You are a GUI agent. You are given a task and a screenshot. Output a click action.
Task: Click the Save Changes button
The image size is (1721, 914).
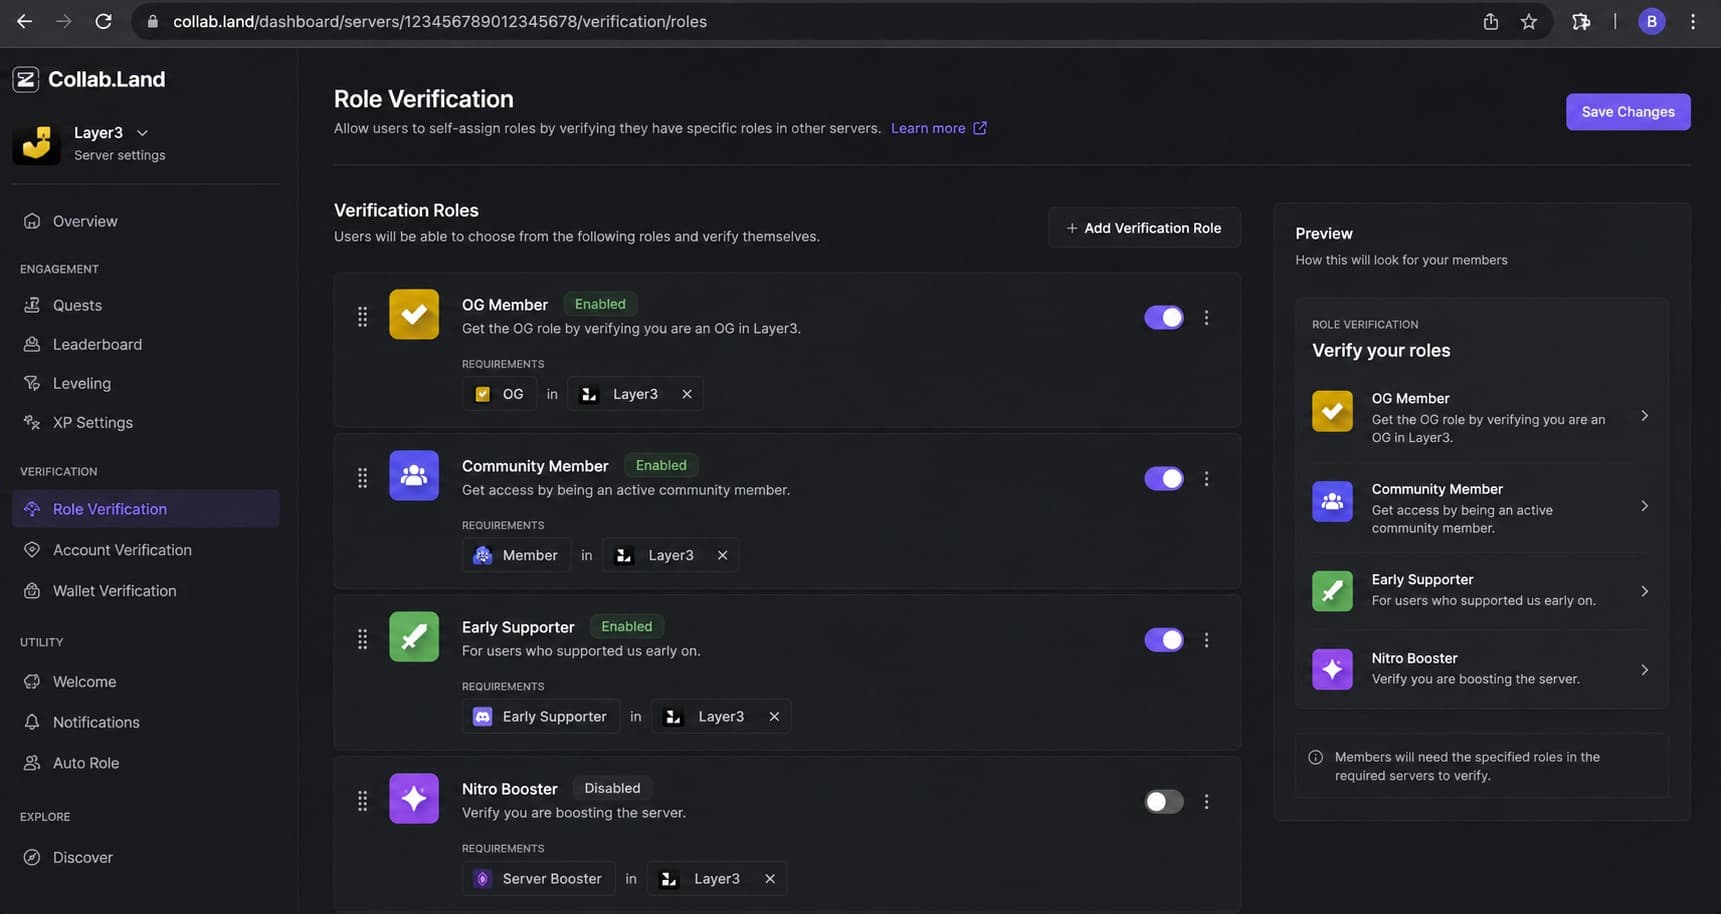pos(1628,112)
